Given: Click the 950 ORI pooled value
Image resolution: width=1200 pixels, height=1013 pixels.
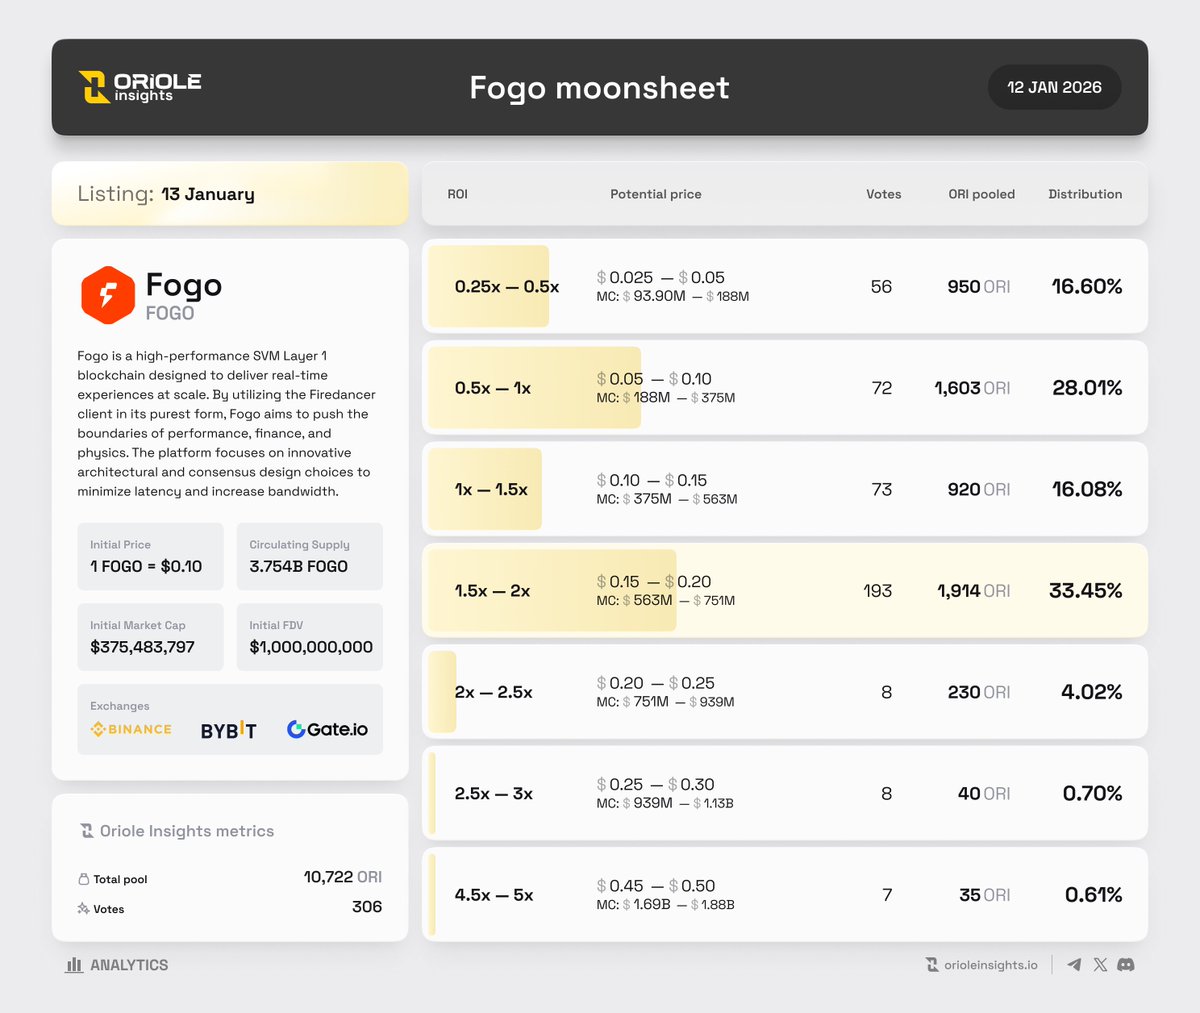Looking at the screenshot, I should (x=979, y=287).
